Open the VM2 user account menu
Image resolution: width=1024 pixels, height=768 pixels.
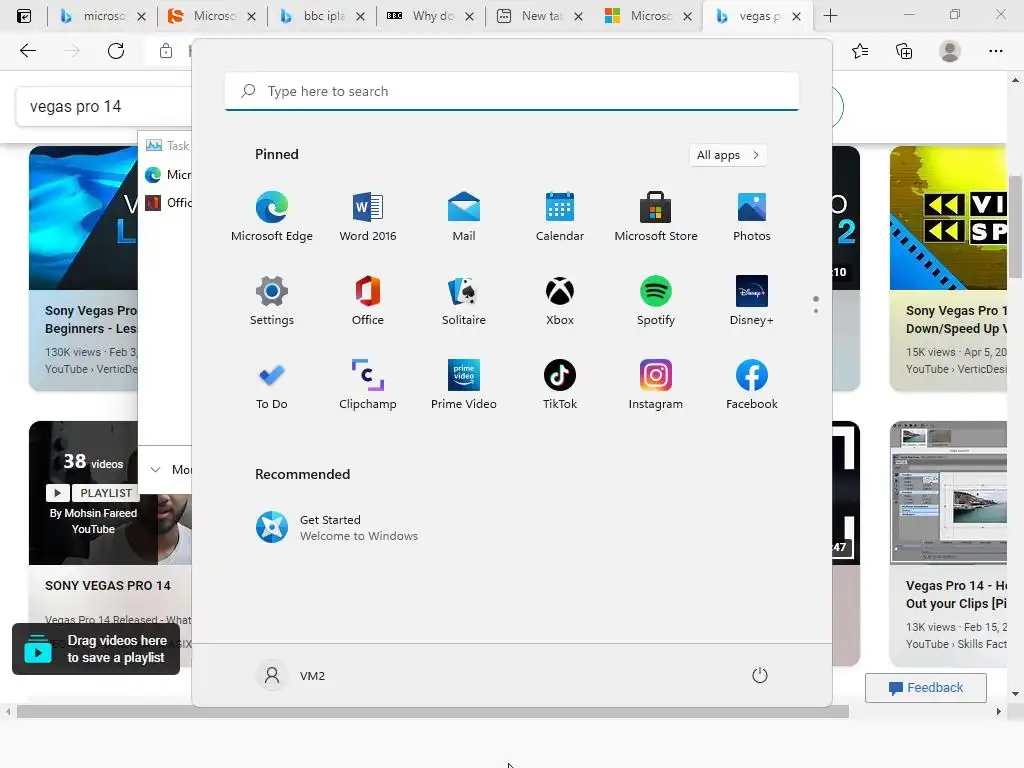(x=291, y=675)
